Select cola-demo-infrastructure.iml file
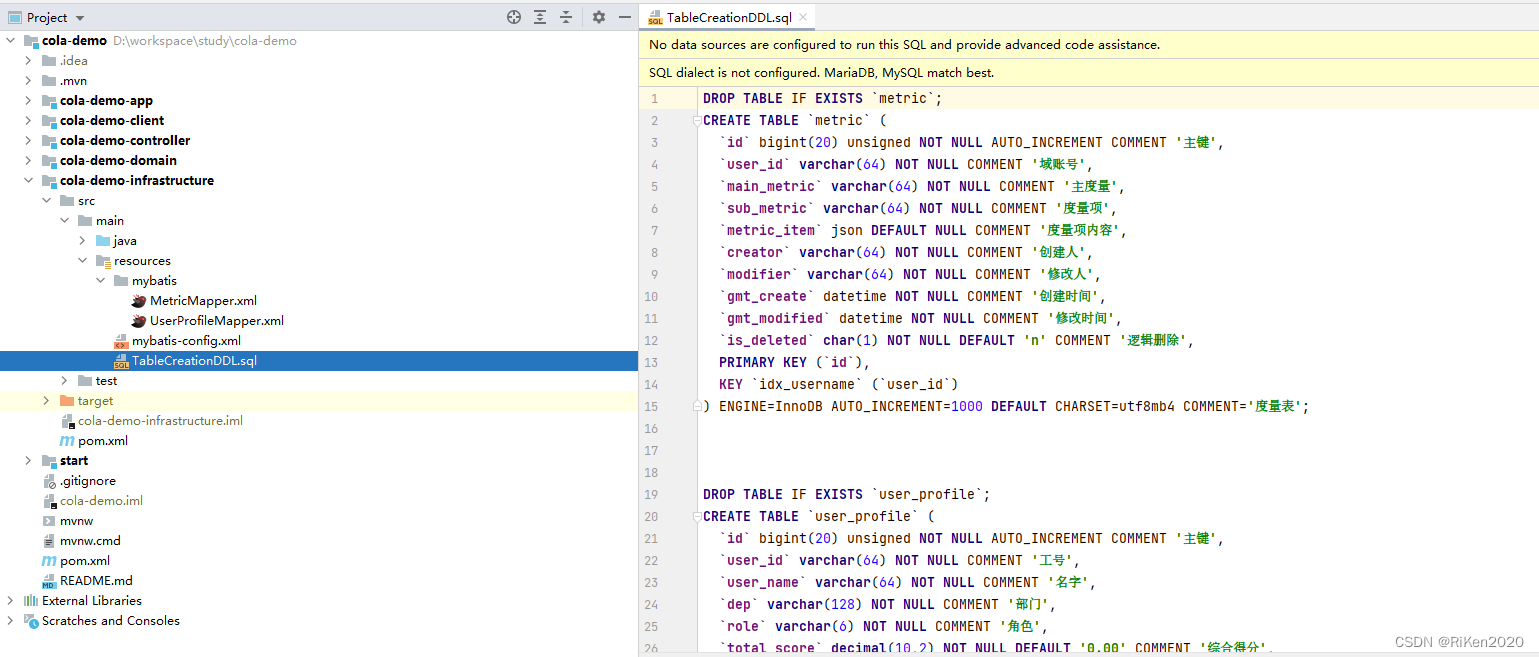1539x657 pixels. coord(160,421)
